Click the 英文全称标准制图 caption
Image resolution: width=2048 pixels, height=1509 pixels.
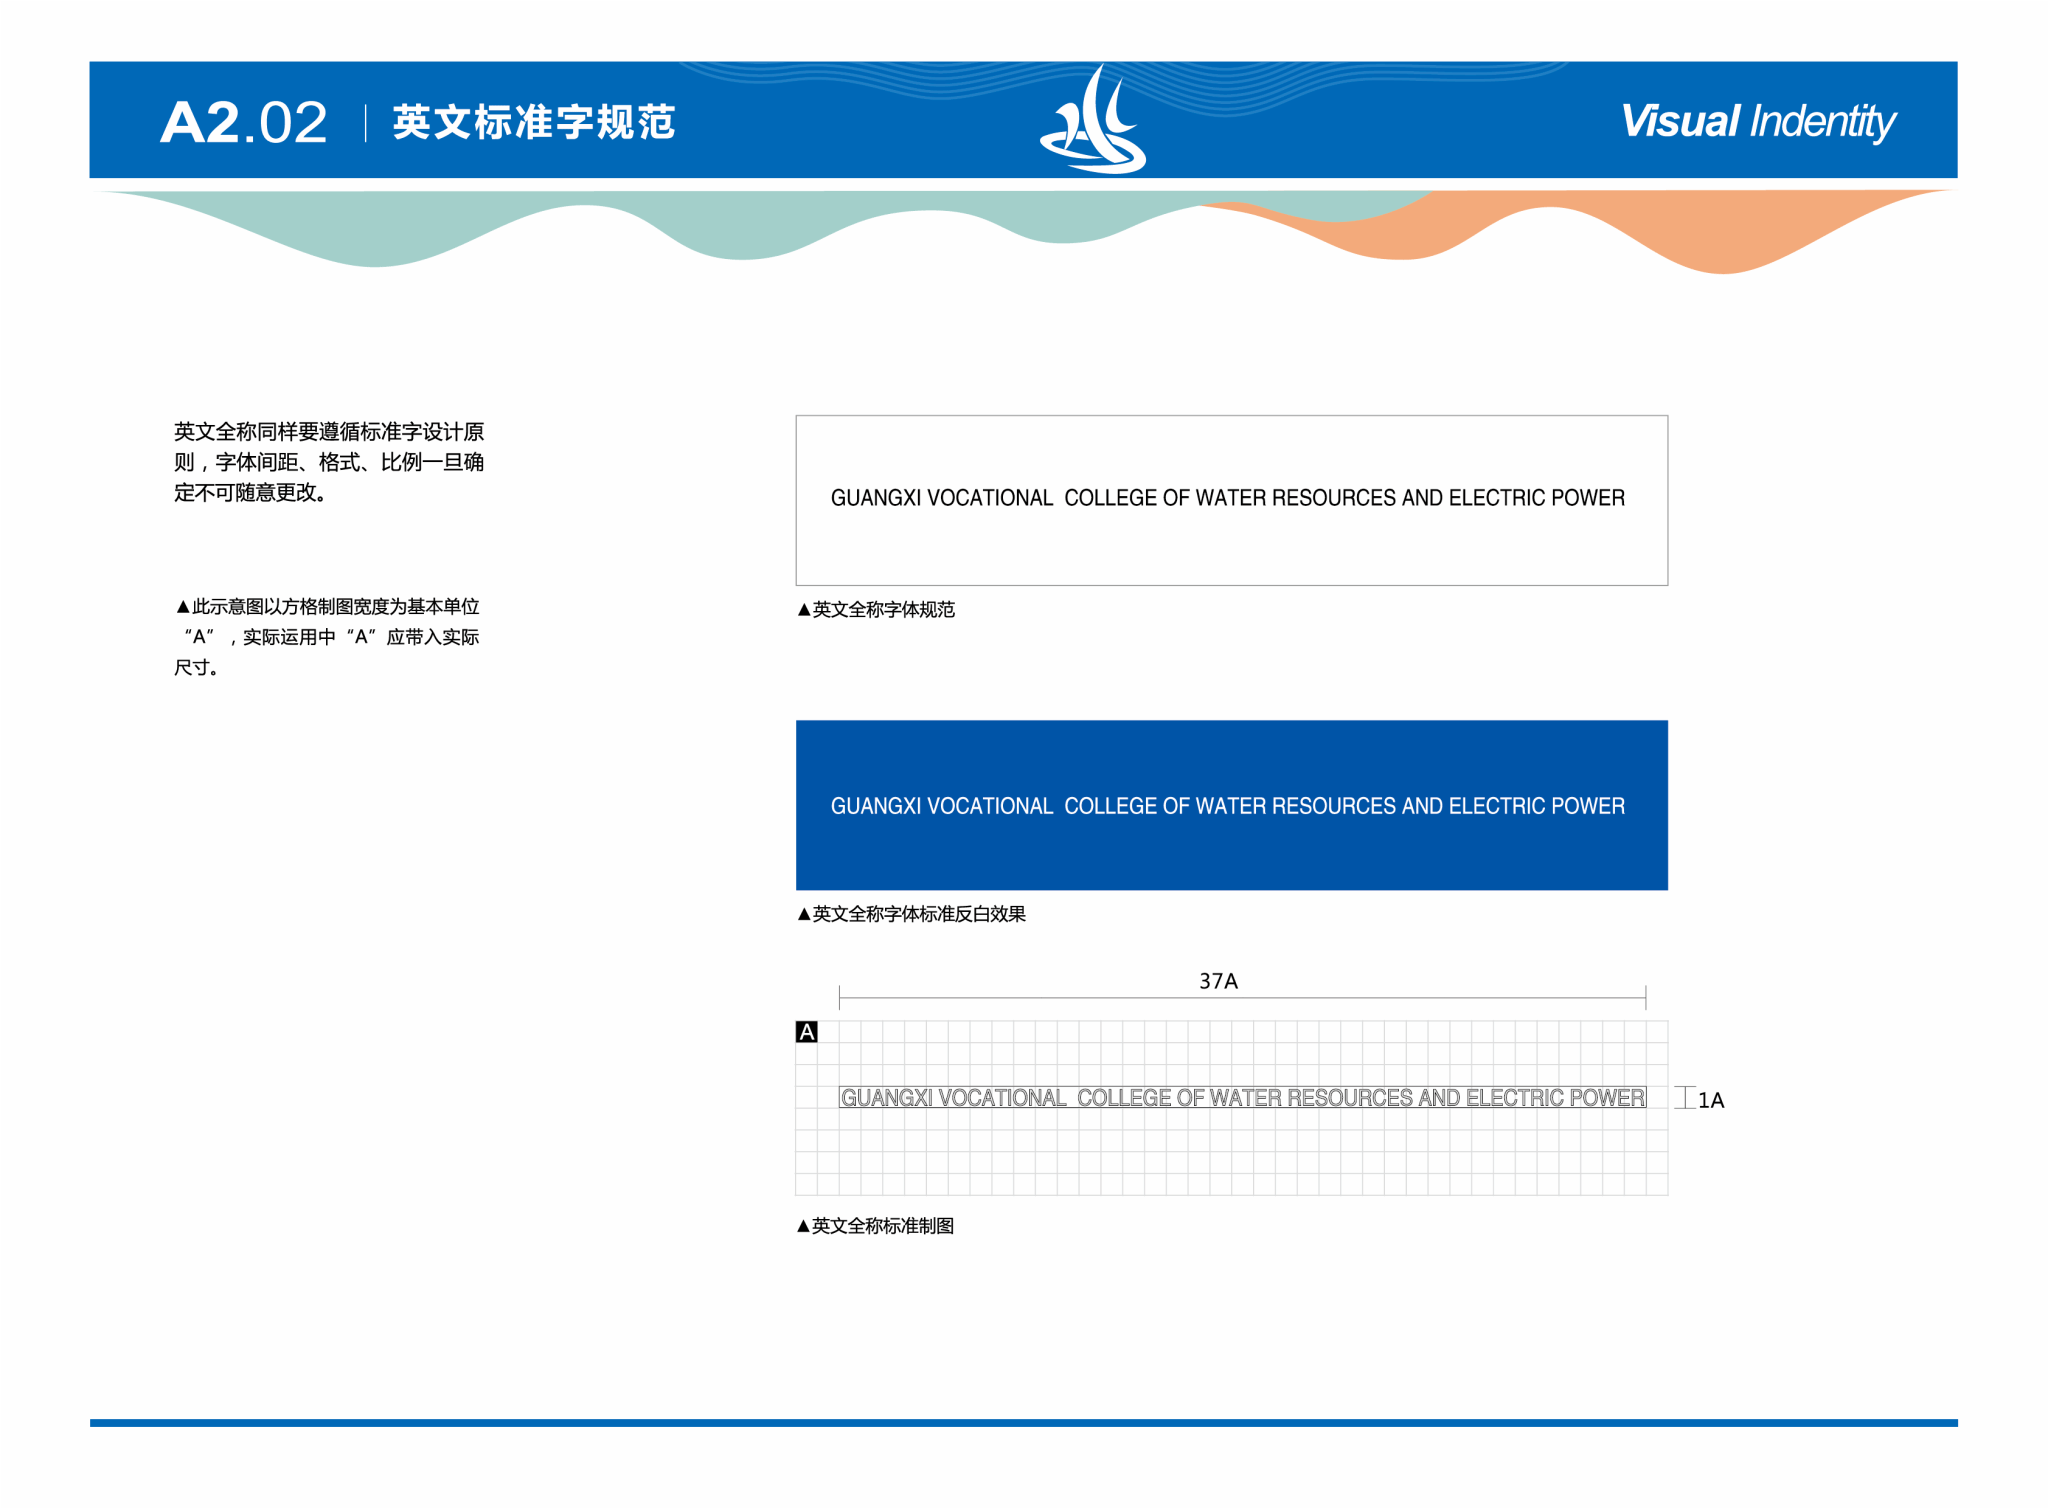pyautogui.click(x=876, y=1226)
